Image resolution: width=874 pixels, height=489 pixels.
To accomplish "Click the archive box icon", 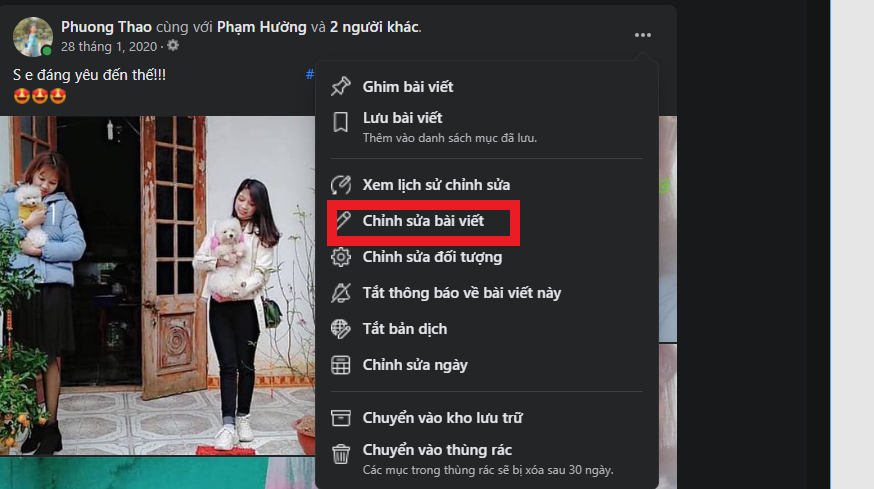I will pyautogui.click(x=341, y=418).
